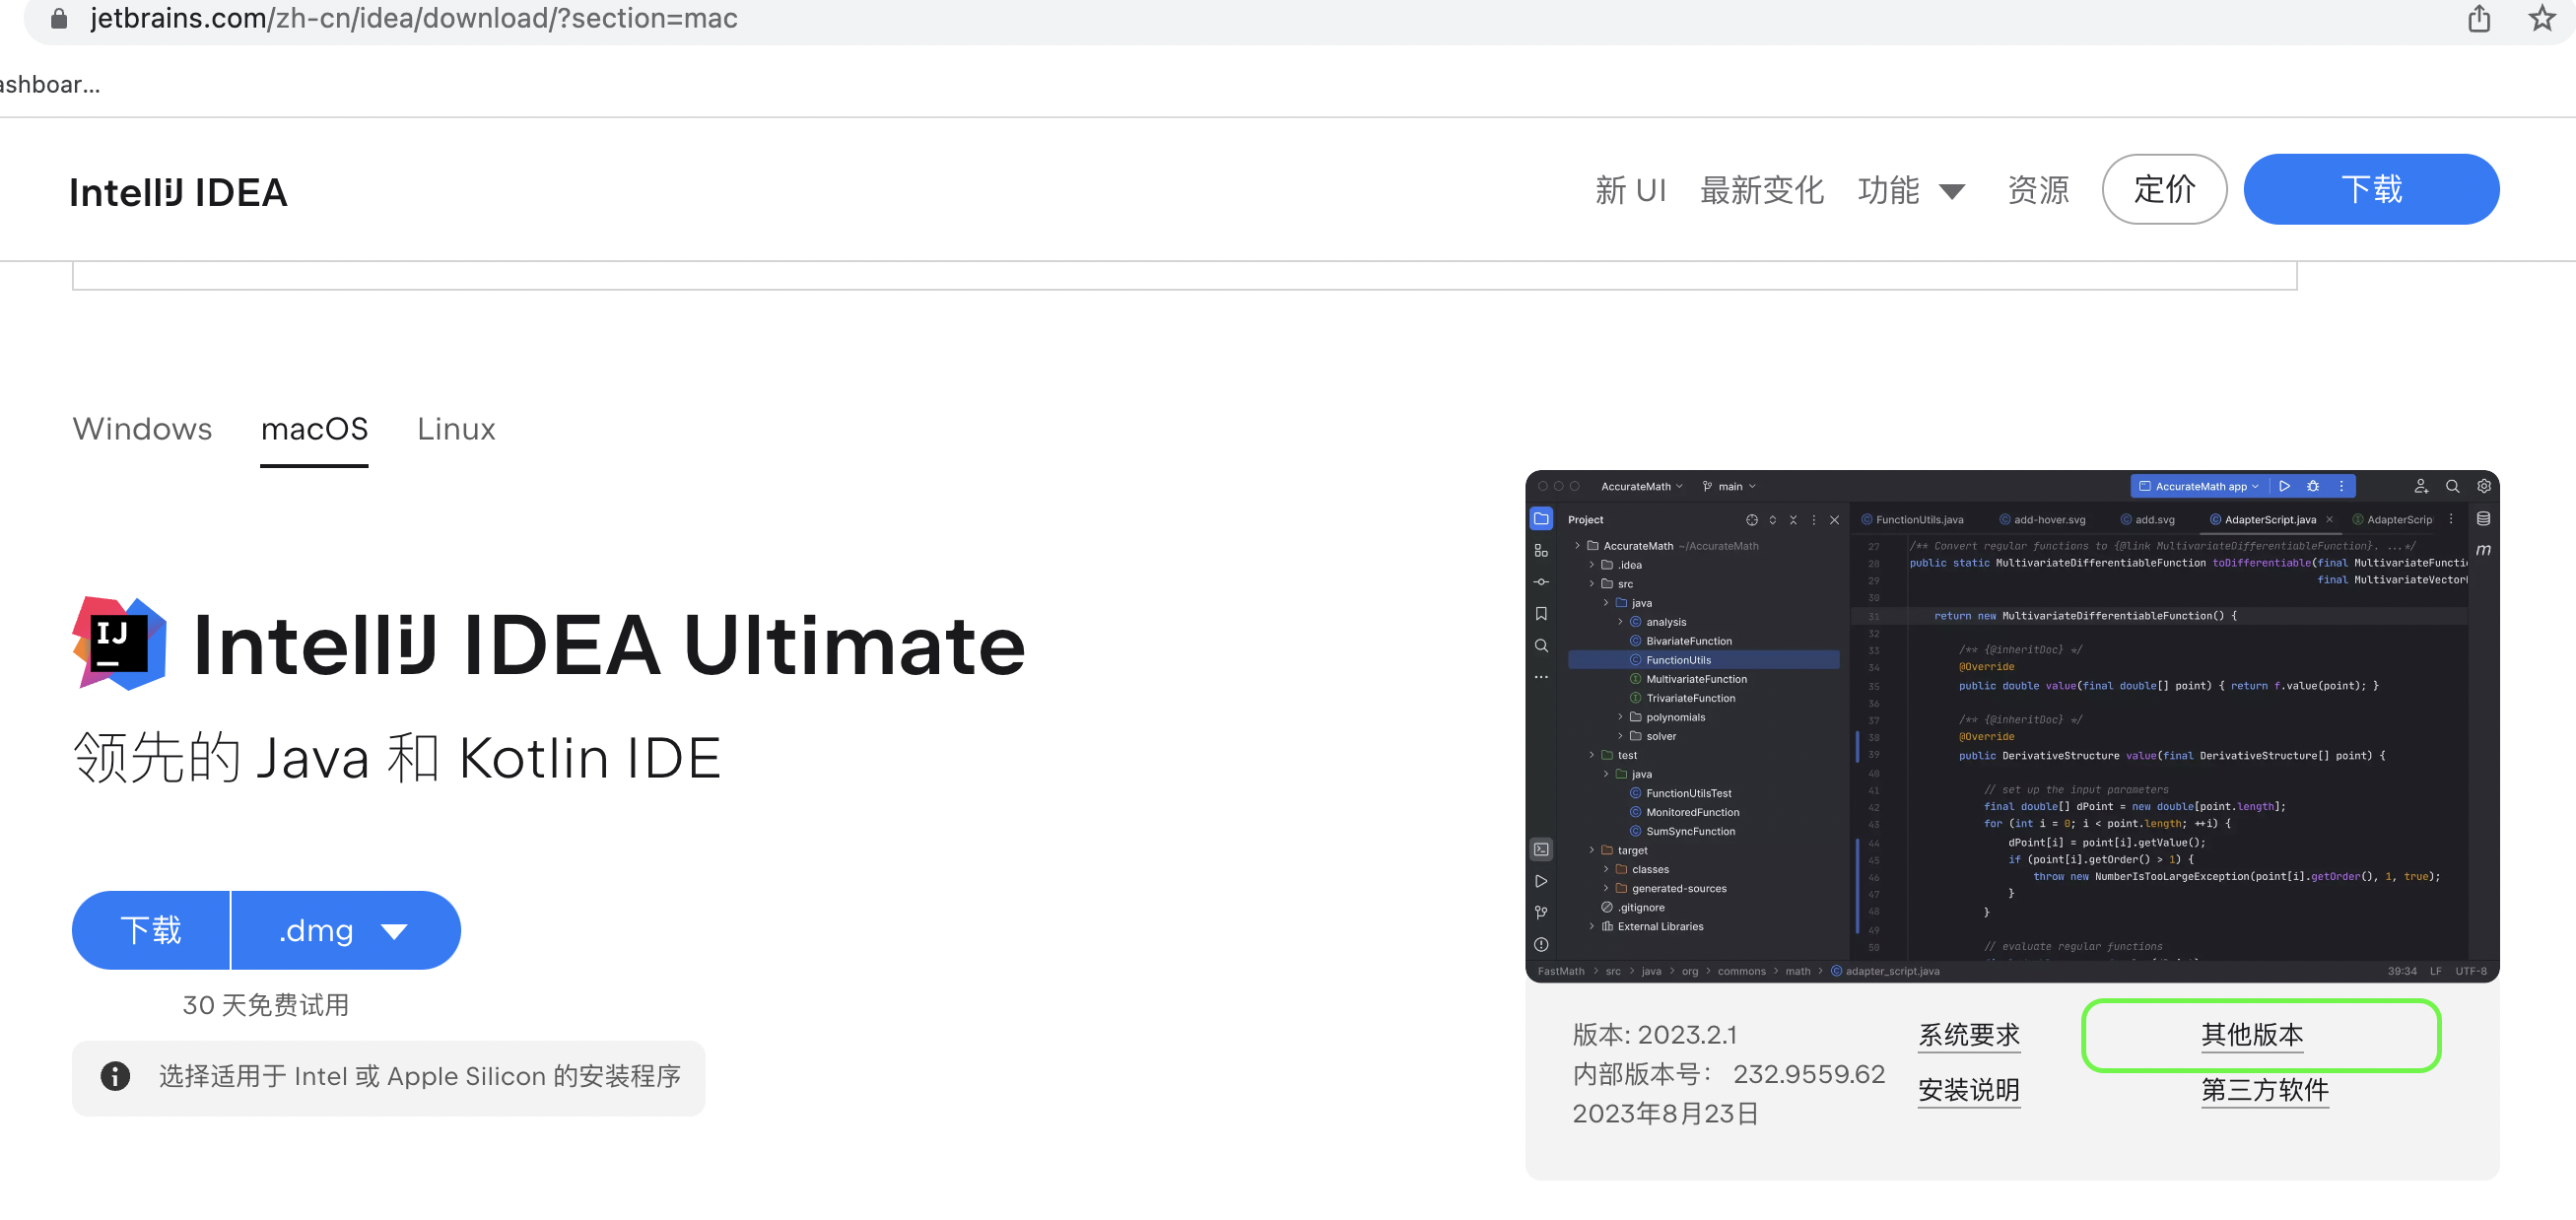Click the info icon in the installer notice
The image size is (2576, 1220).
[115, 1076]
